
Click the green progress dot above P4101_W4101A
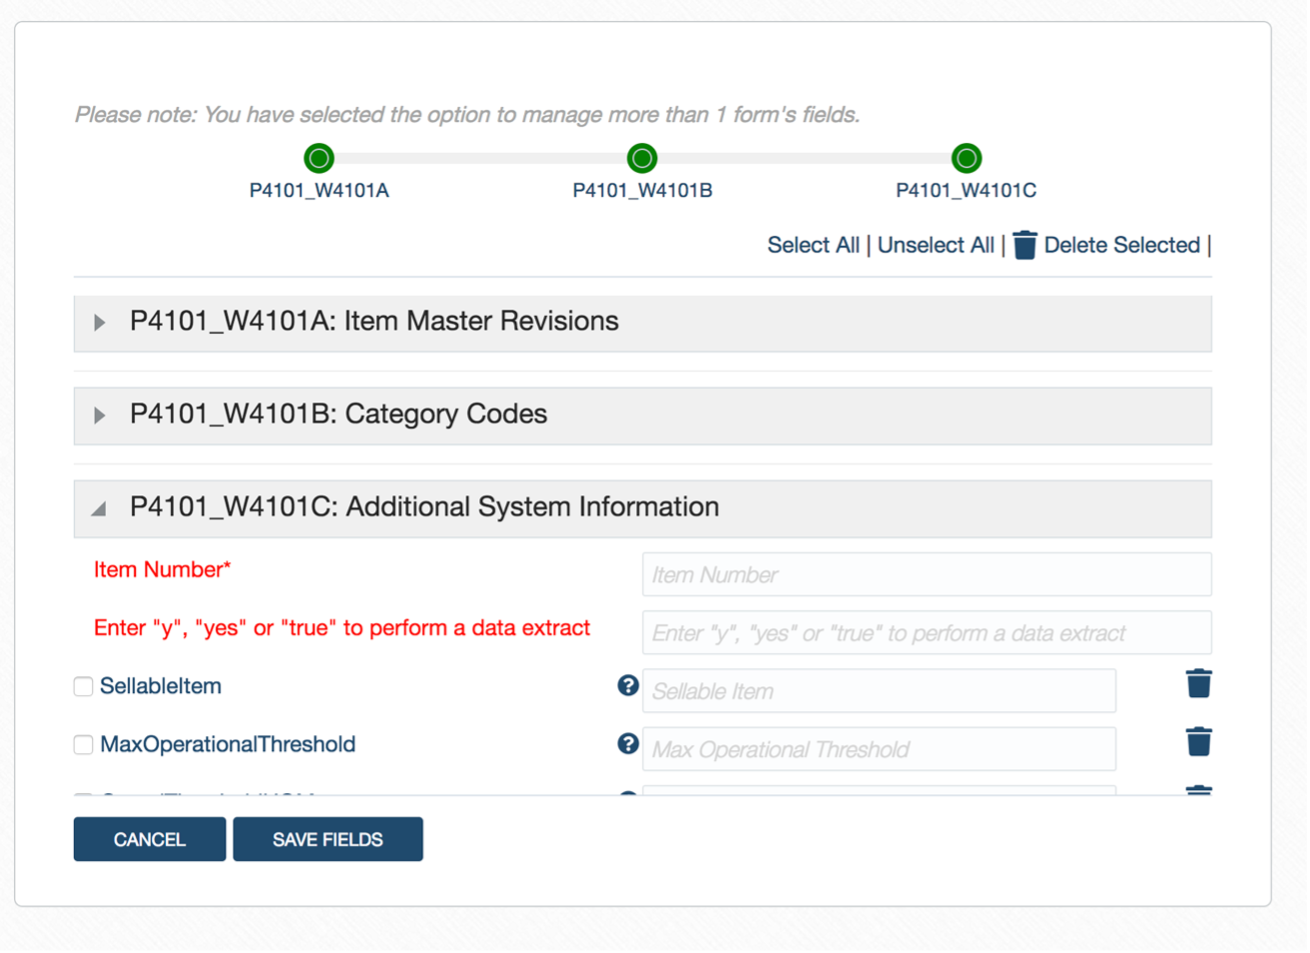click(318, 157)
